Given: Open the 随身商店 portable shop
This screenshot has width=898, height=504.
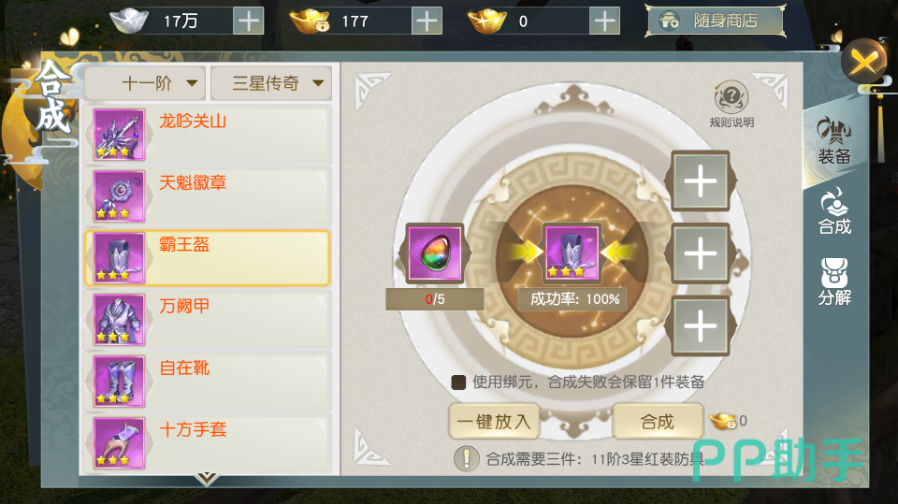Looking at the screenshot, I should [x=715, y=21].
